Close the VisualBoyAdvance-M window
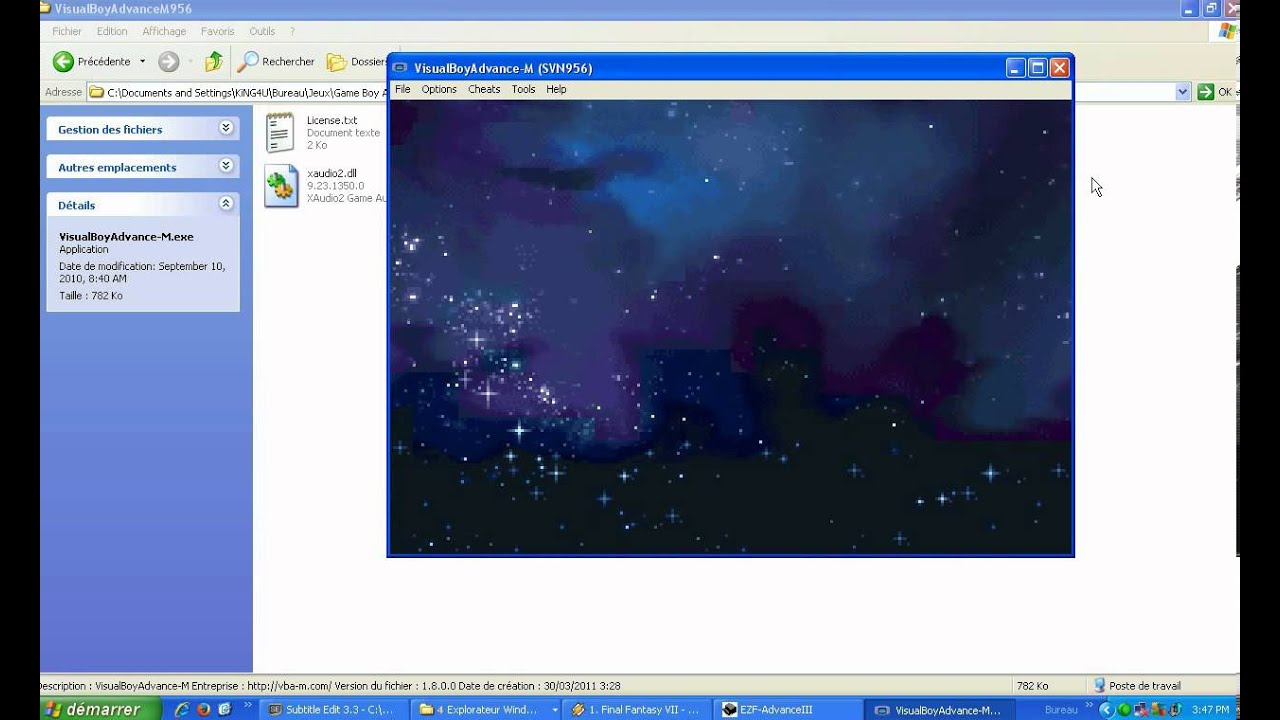 1059,68
